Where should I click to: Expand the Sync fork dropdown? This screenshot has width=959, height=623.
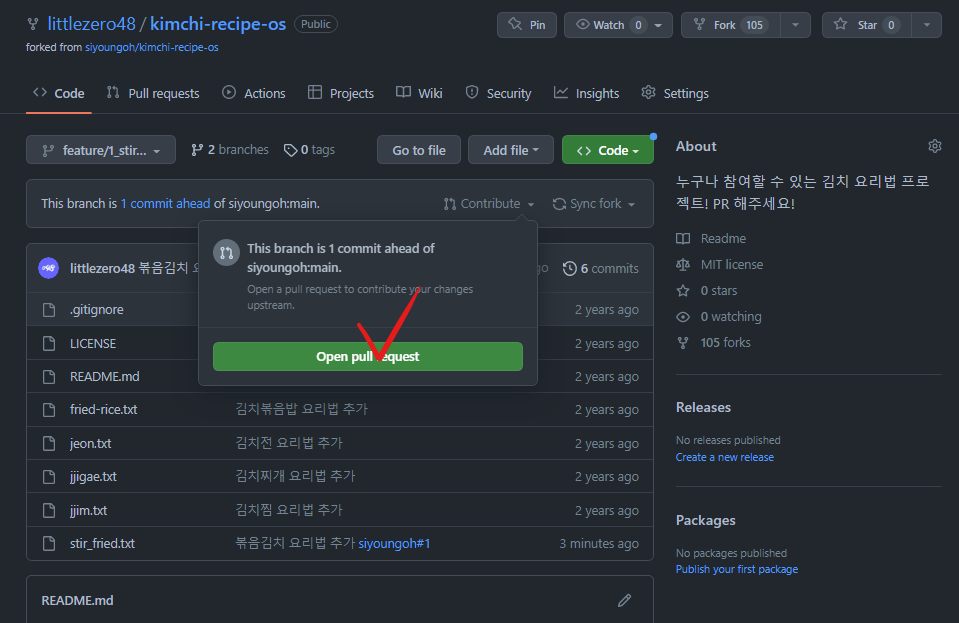coord(594,204)
